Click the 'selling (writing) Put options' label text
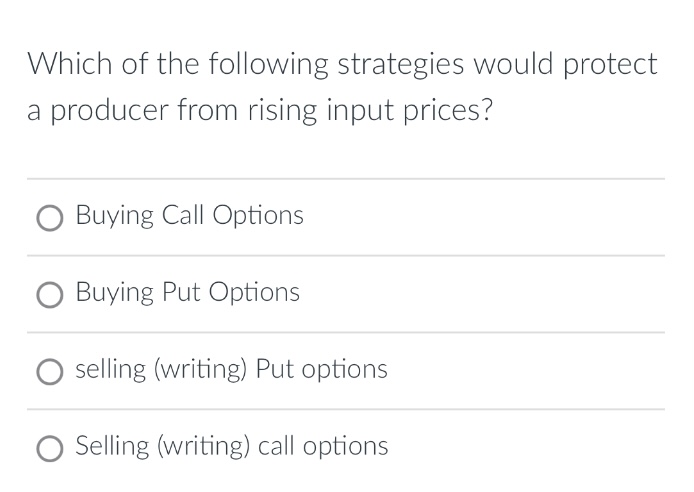 231,369
